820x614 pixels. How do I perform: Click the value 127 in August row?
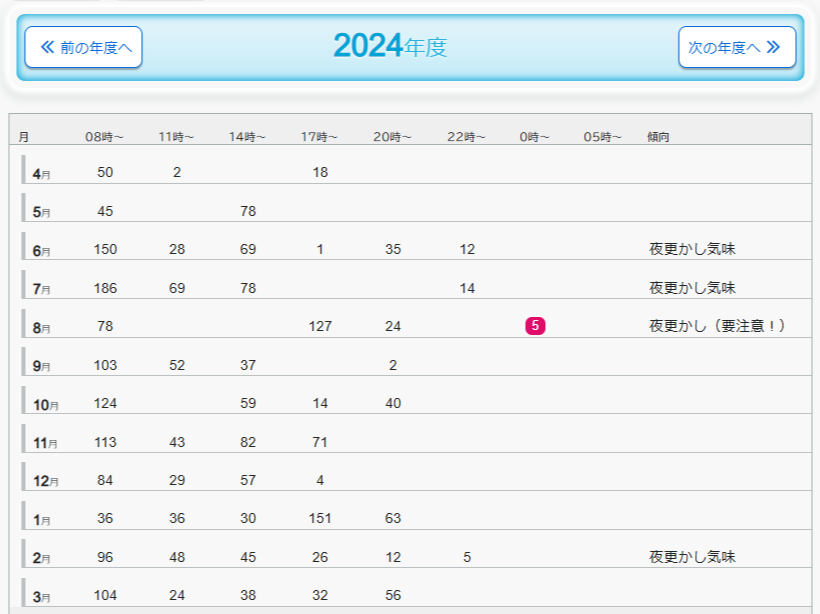point(320,326)
